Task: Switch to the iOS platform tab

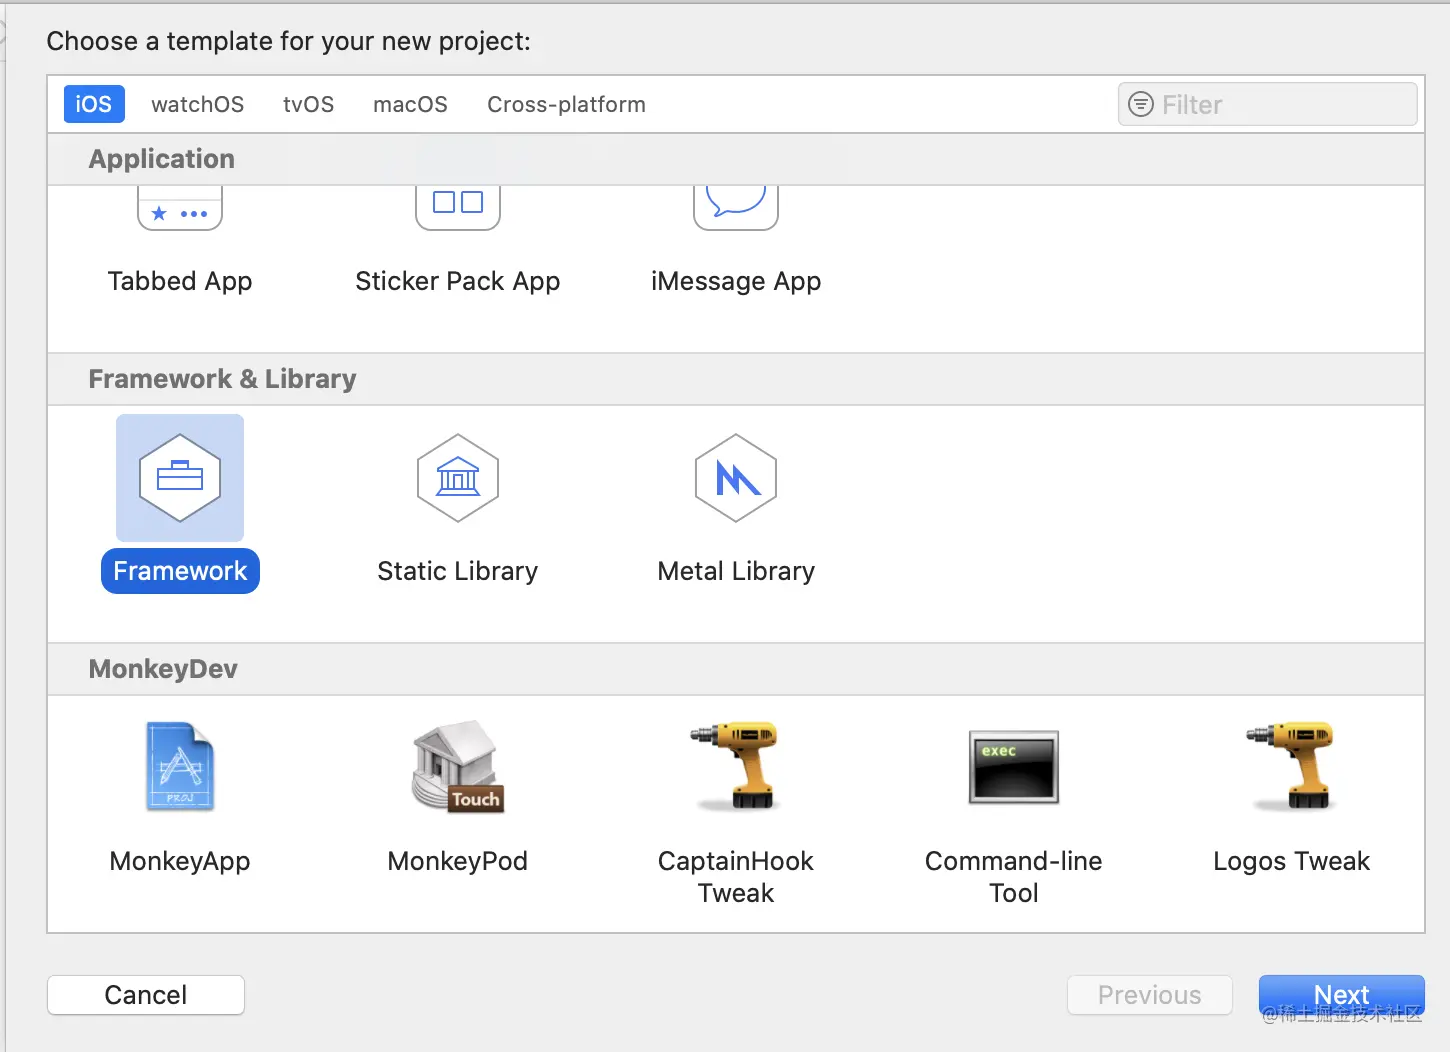Action: click(94, 104)
